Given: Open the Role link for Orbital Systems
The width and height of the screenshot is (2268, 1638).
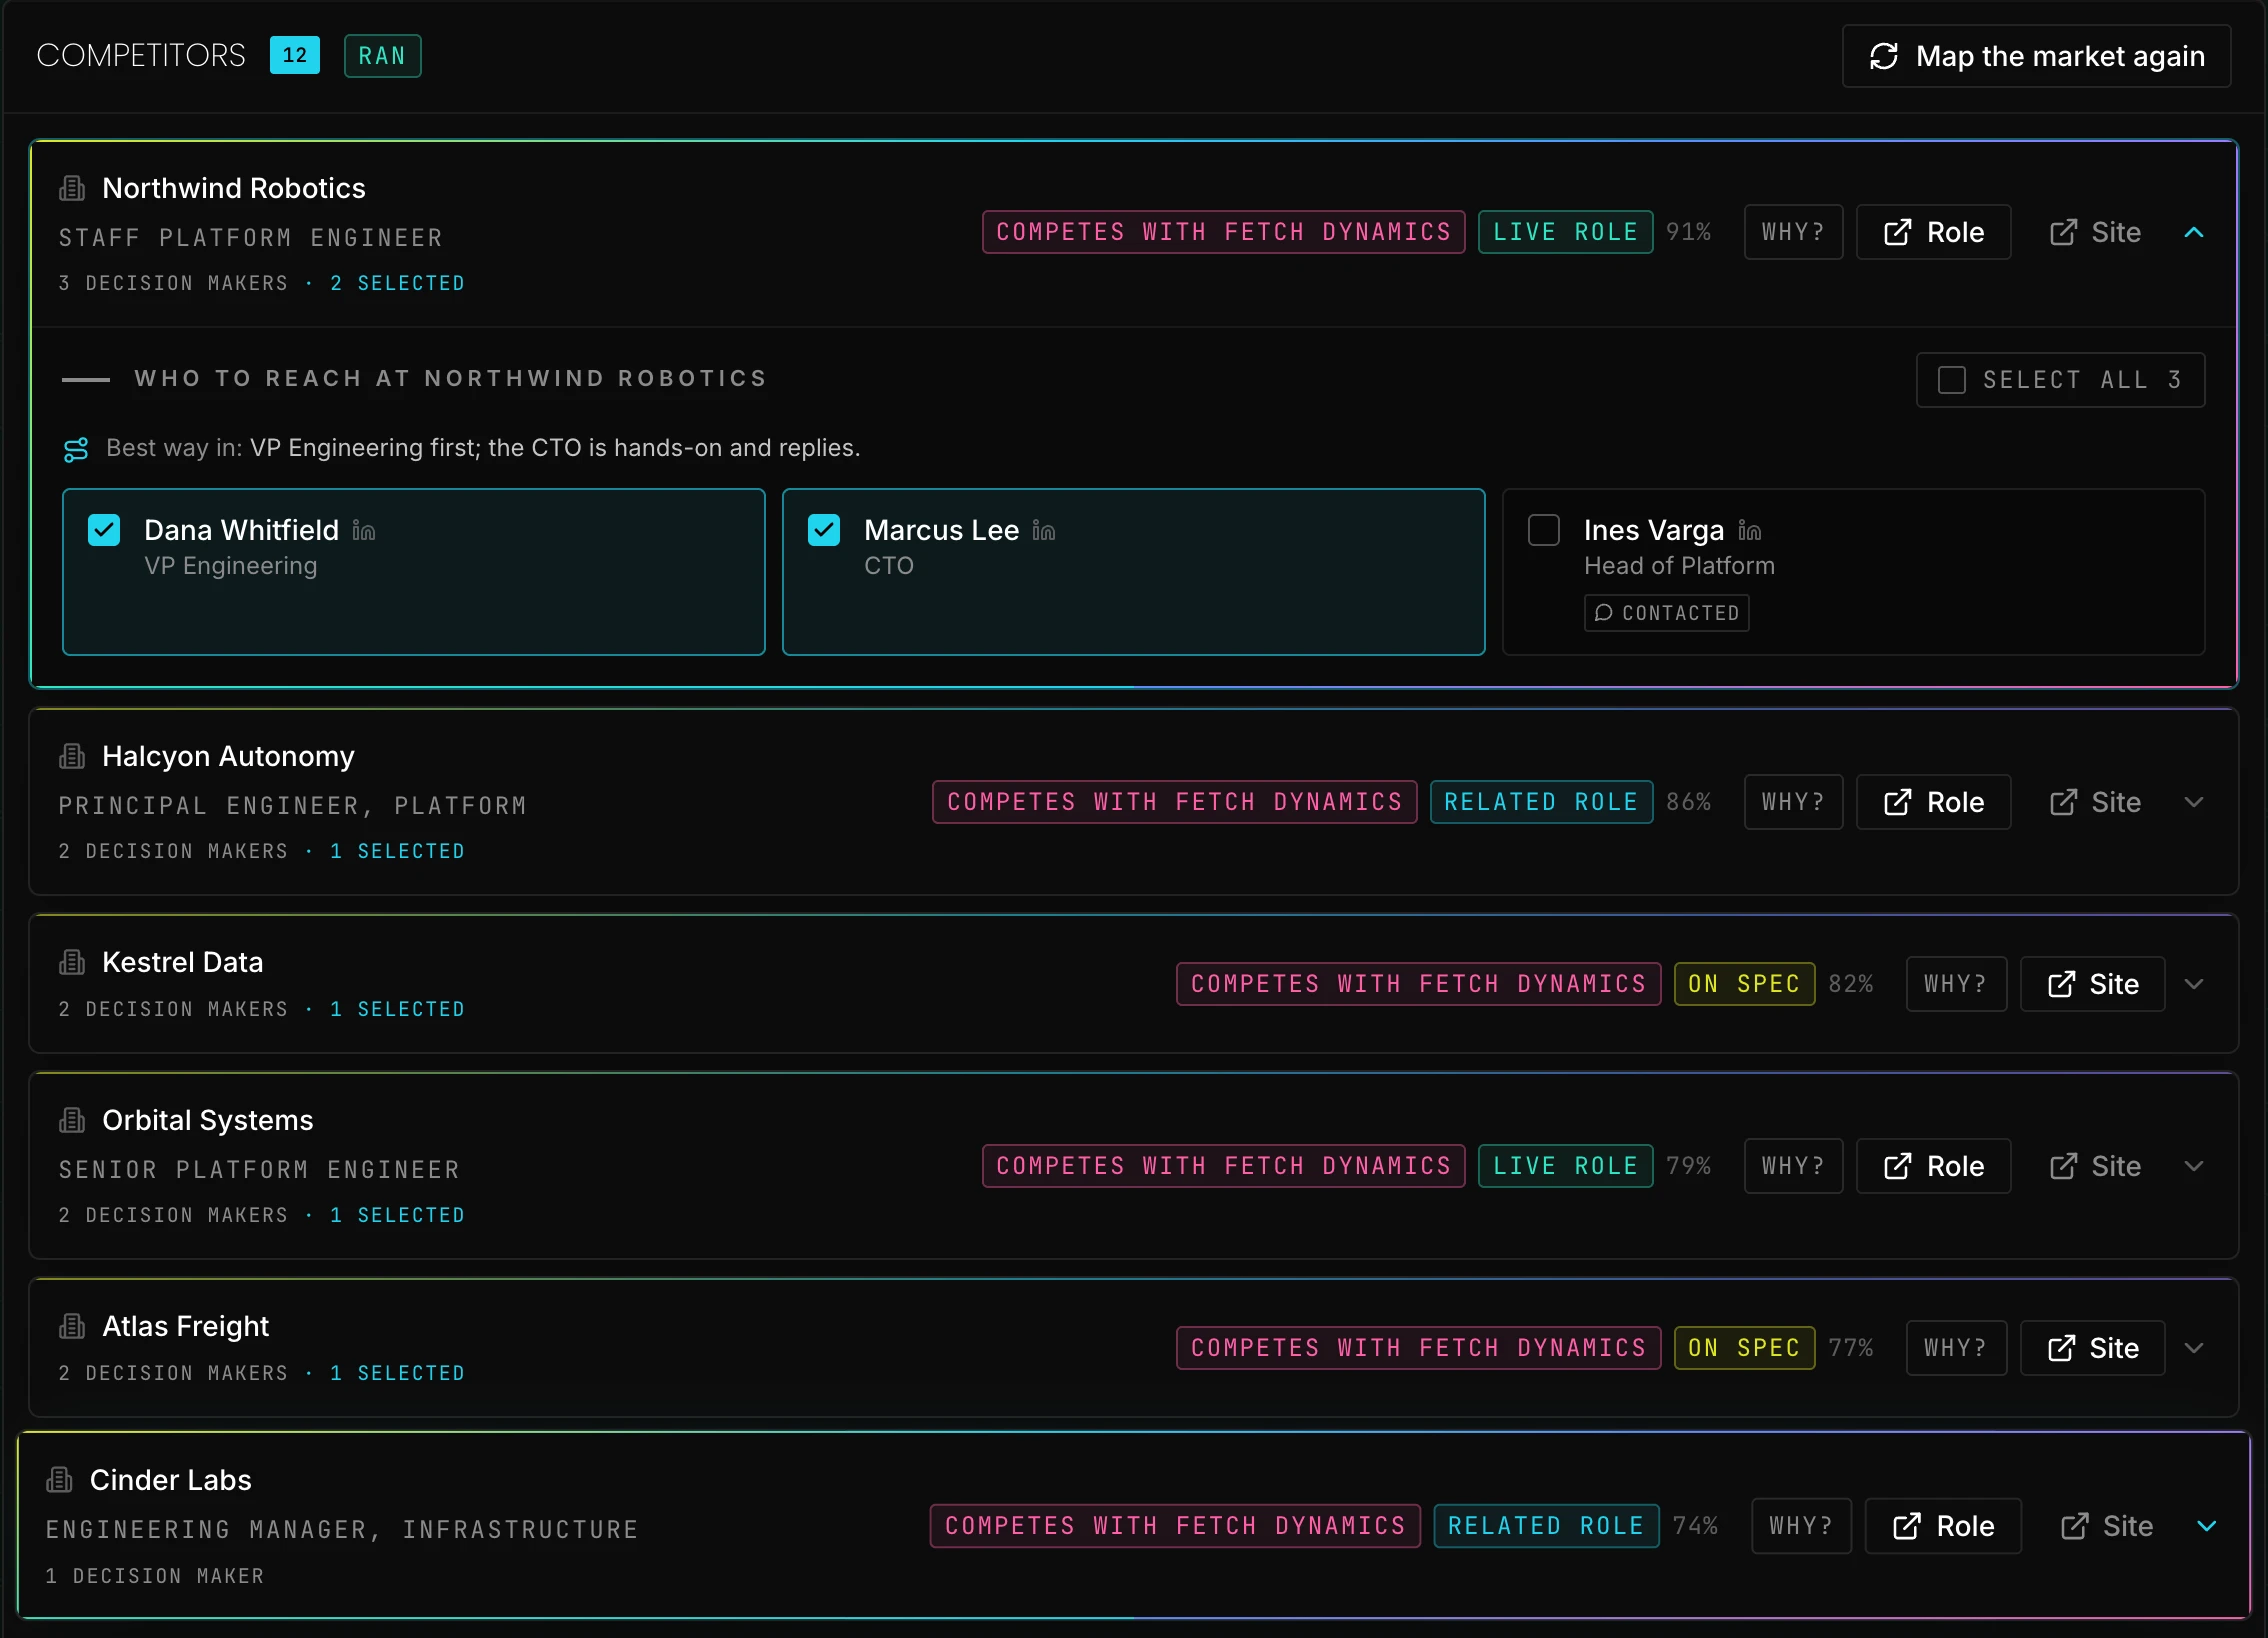Looking at the screenshot, I should pyautogui.click(x=1934, y=1166).
